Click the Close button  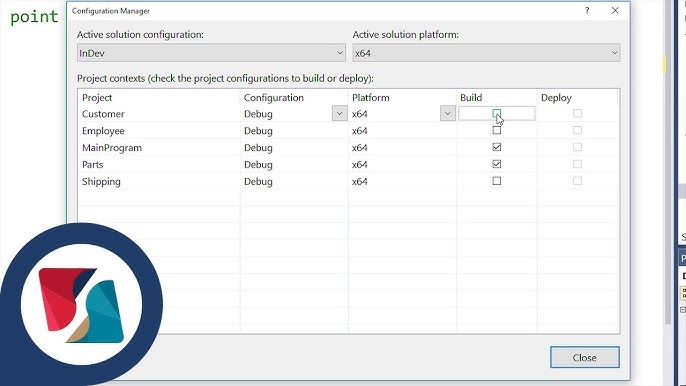(584, 358)
